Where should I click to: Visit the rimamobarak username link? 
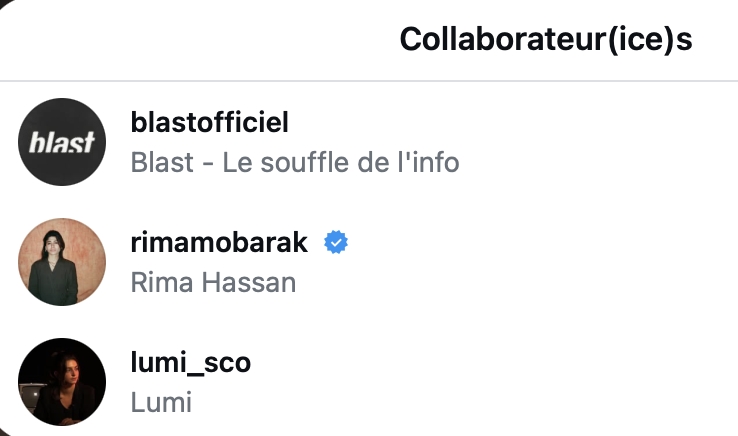point(219,242)
